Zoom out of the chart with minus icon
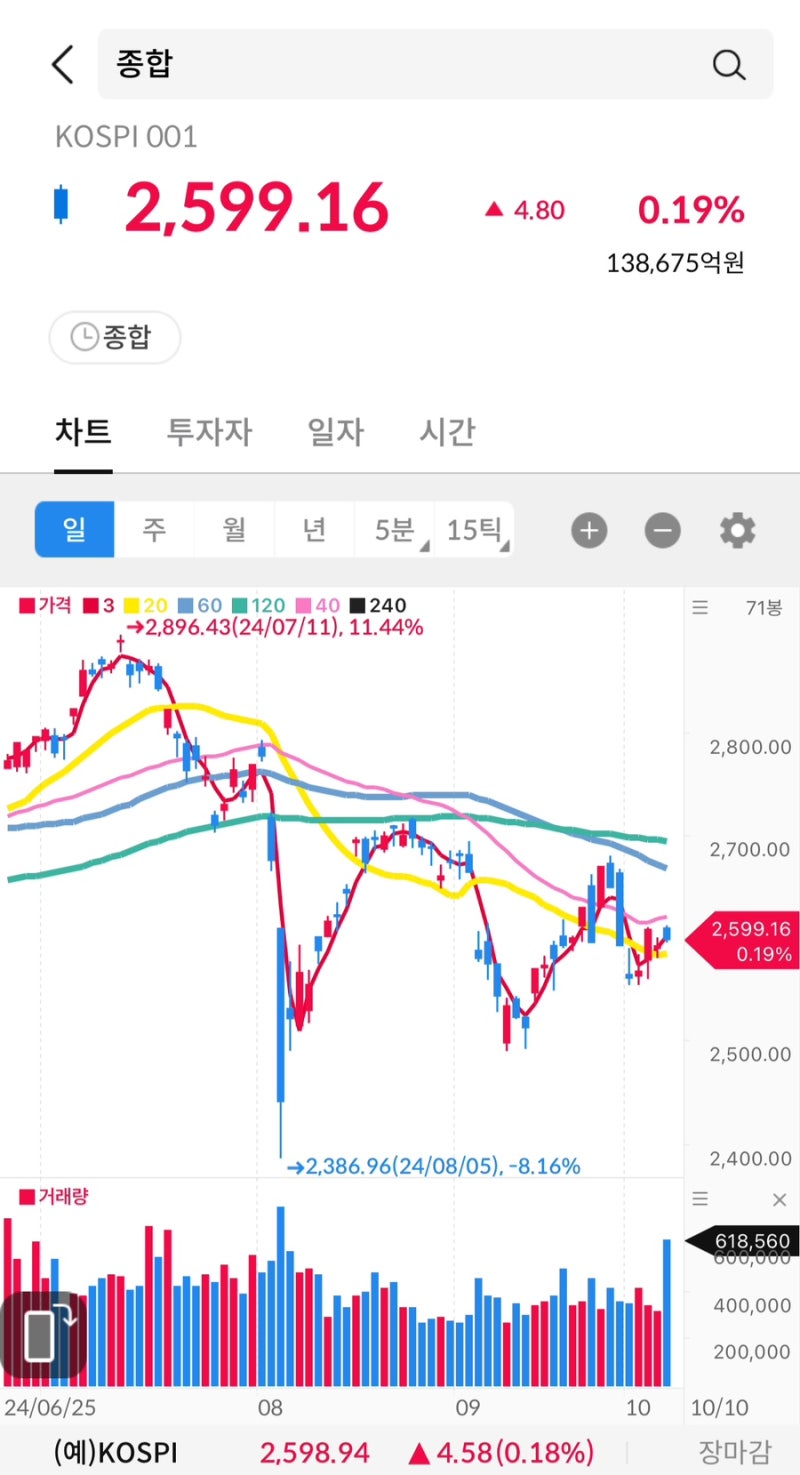This screenshot has height=1475, width=800. coord(662,530)
